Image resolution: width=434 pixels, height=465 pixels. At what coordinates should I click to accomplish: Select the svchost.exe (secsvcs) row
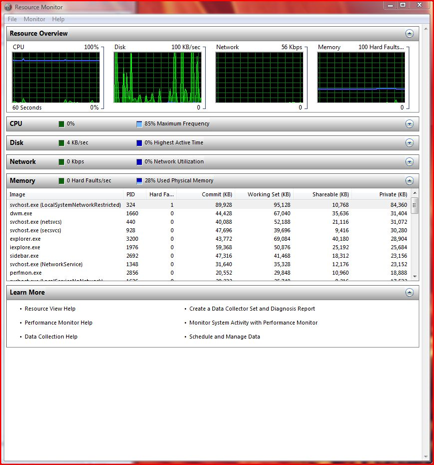[x=209, y=230]
